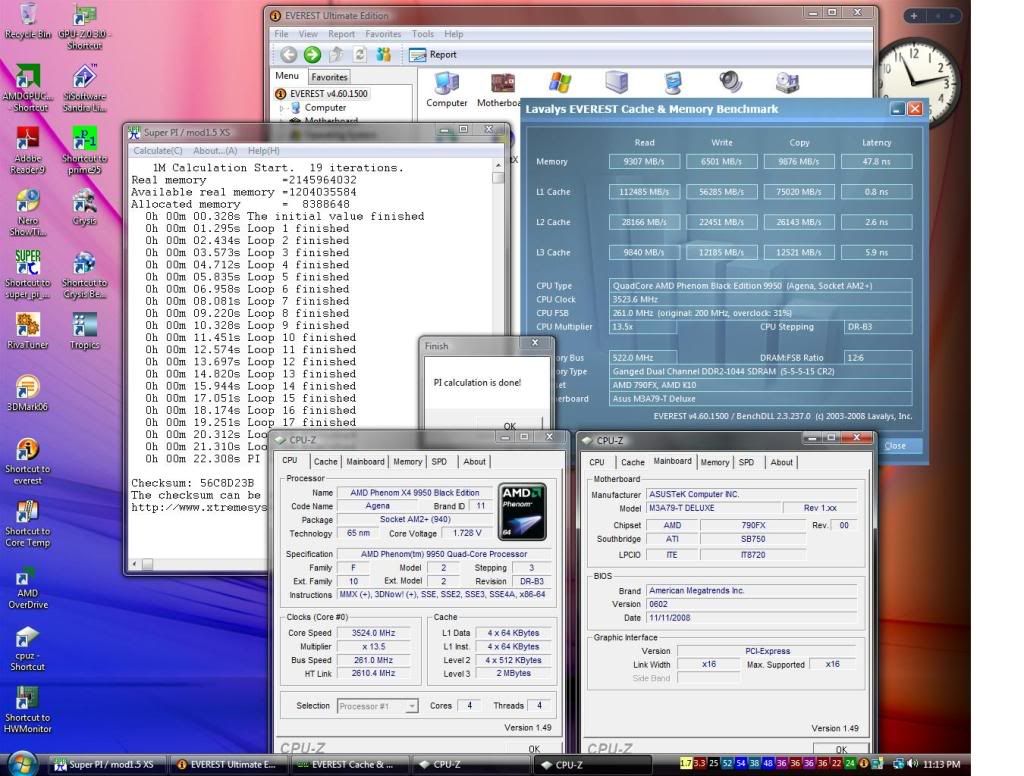
Task: Select the Shortcut to HWMonitor icon
Action: [27, 710]
